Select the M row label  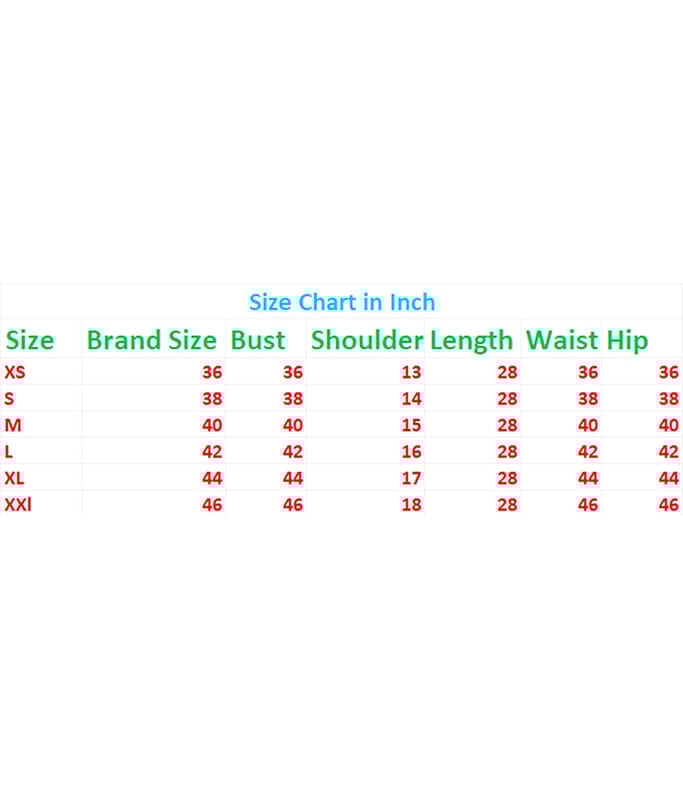13,425
